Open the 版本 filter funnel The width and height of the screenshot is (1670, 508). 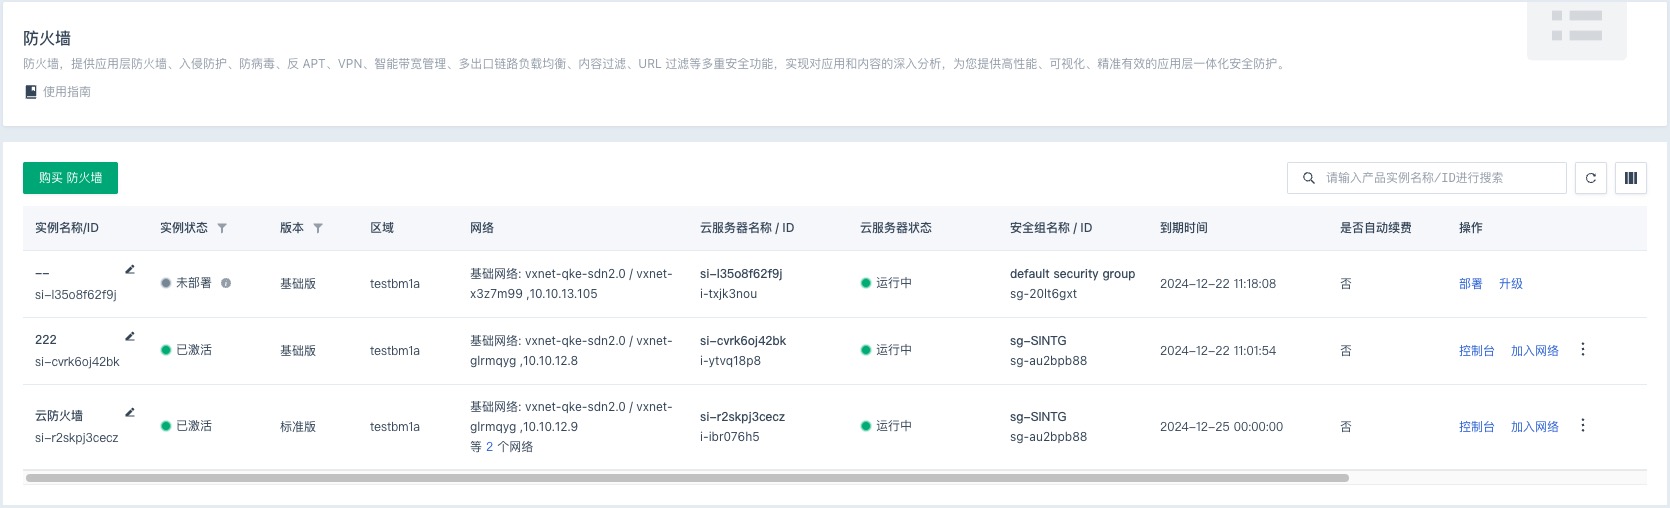tap(318, 228)
